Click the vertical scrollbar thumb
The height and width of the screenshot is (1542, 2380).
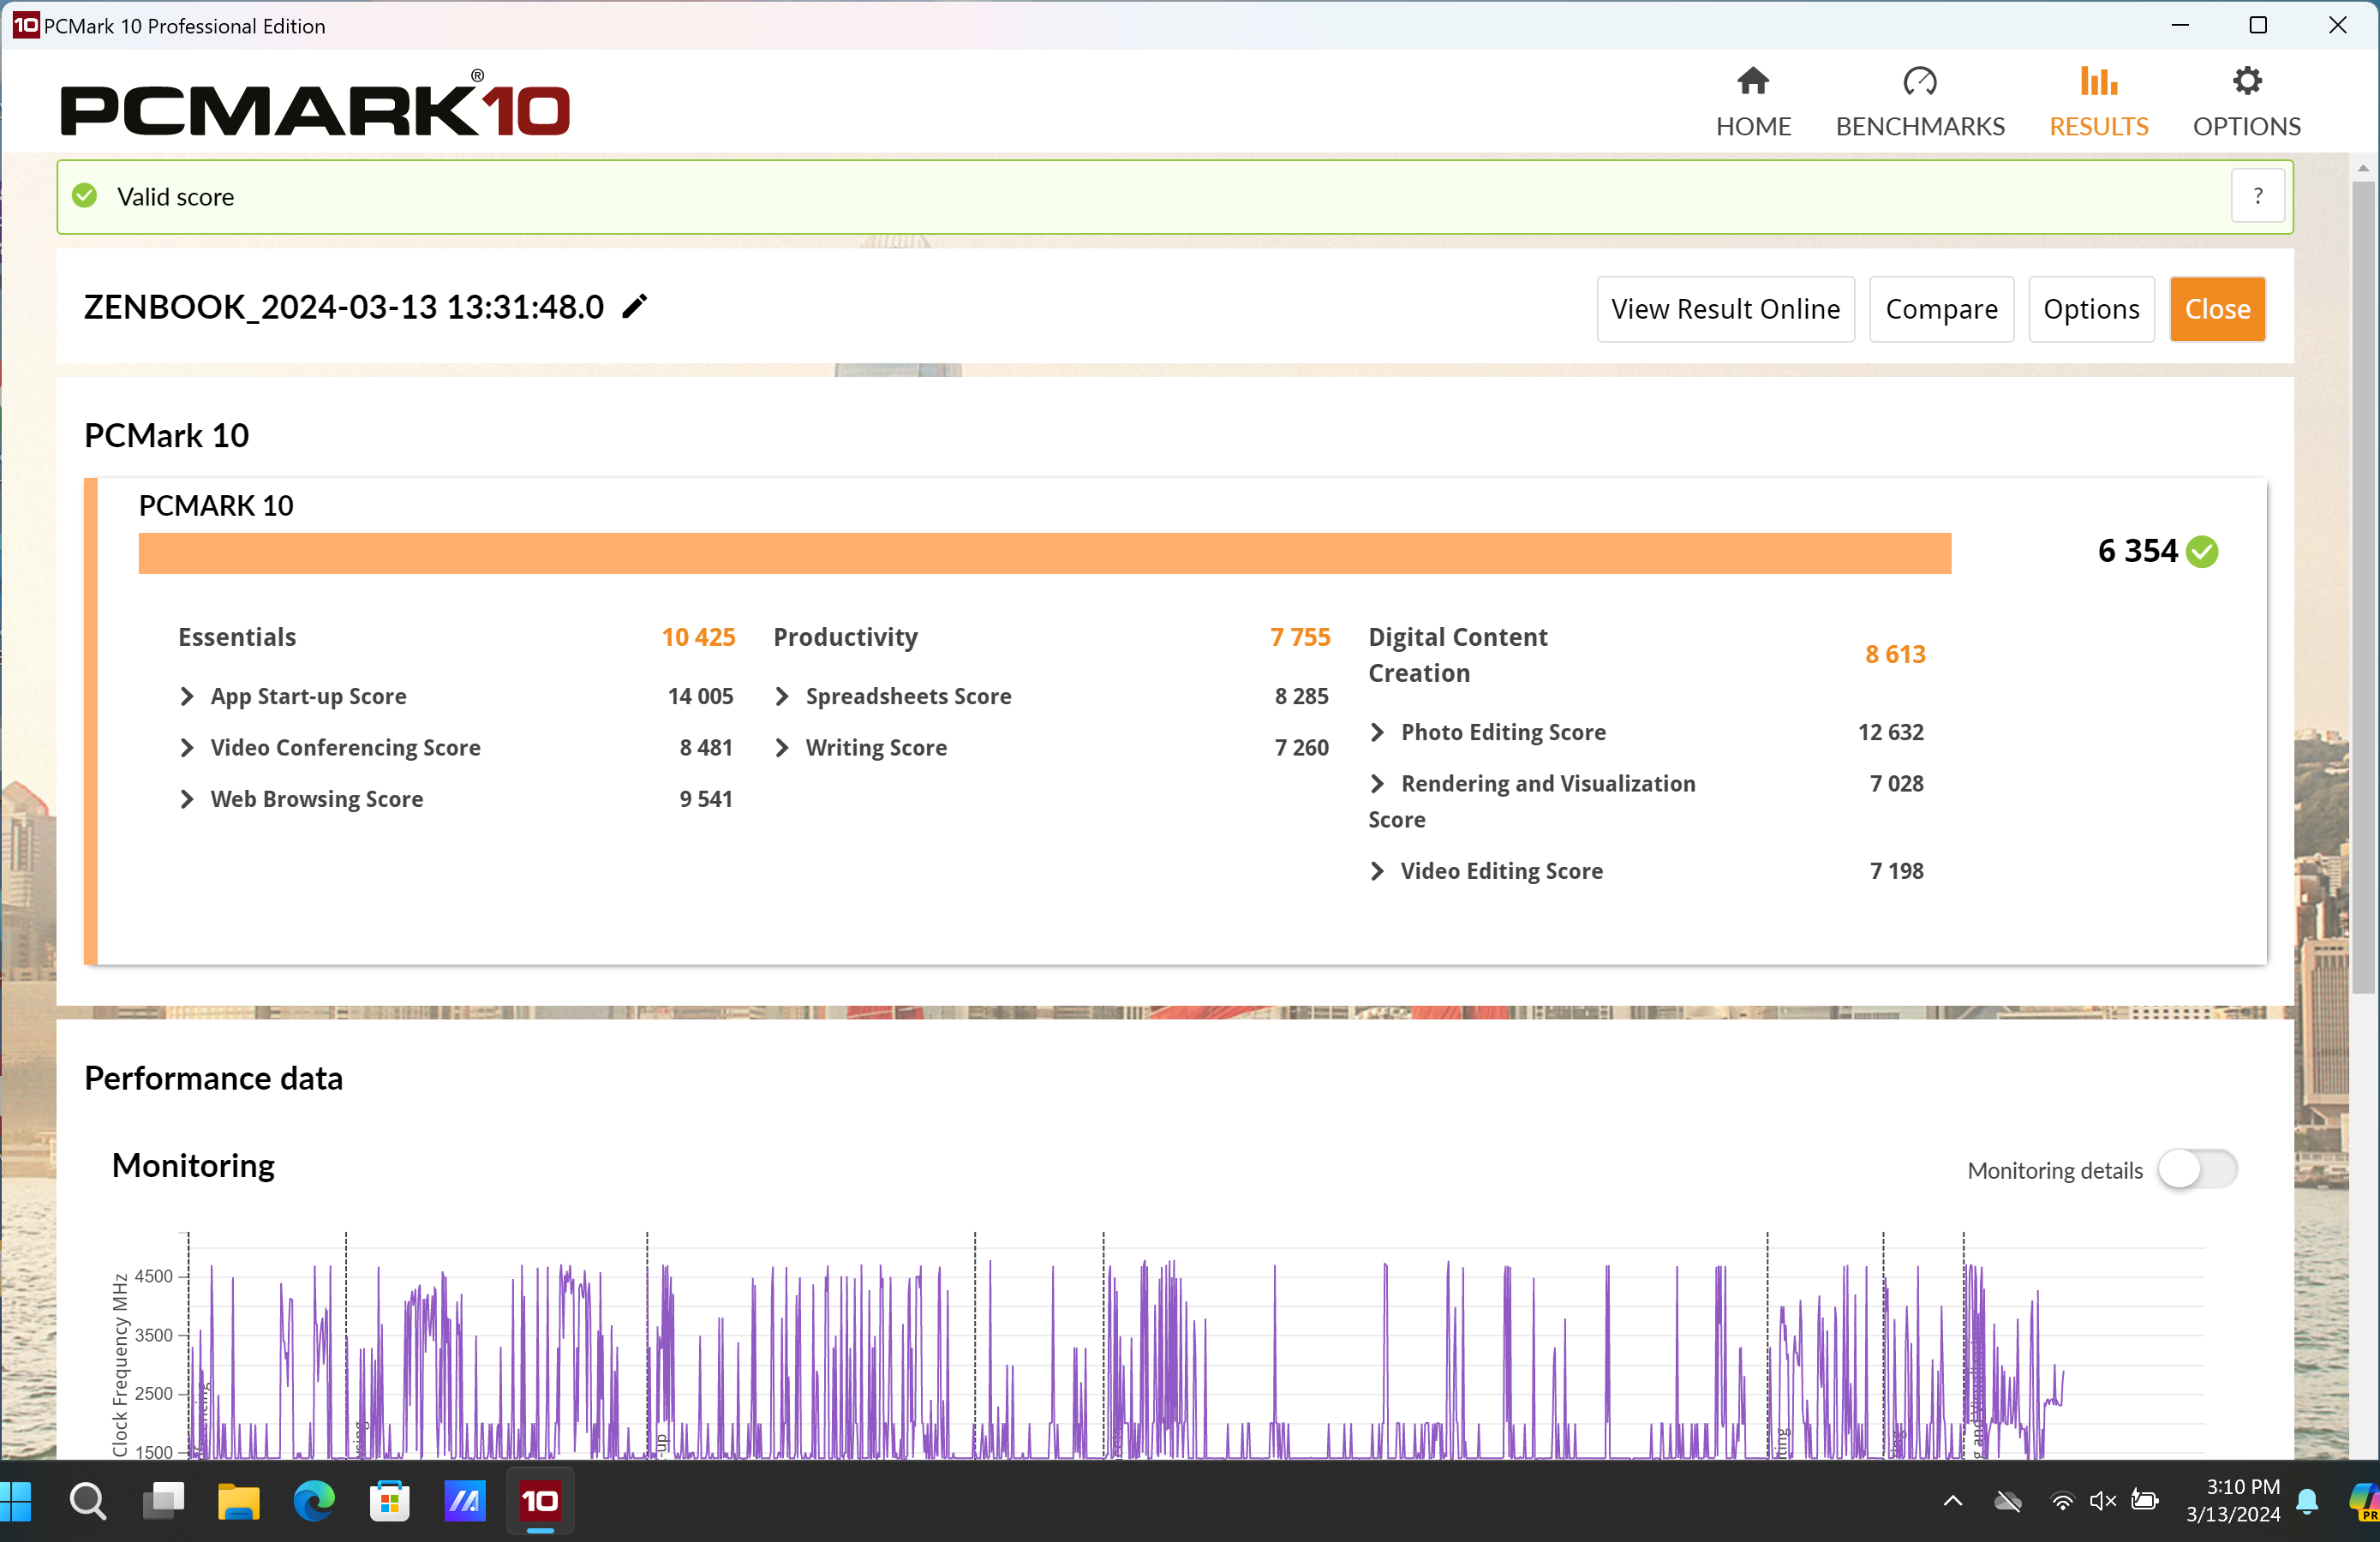[2363, 585]
